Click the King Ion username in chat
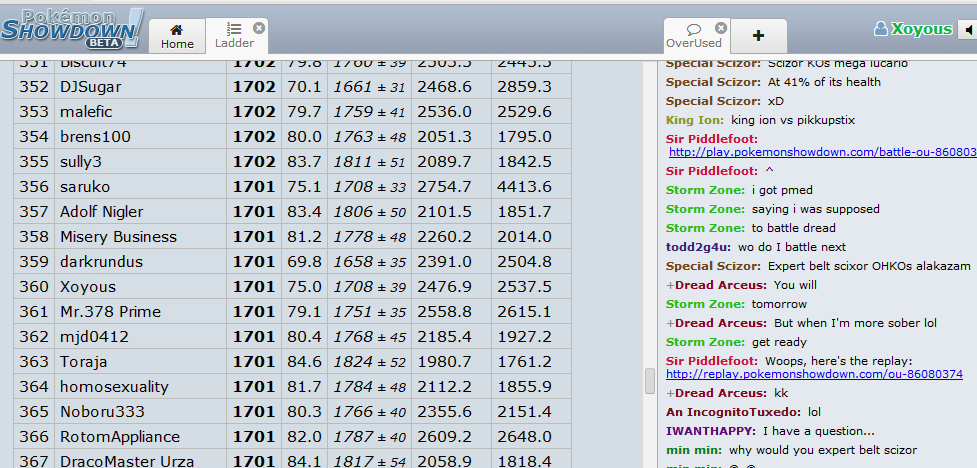 pyautogui.click(x=693, y=120)
